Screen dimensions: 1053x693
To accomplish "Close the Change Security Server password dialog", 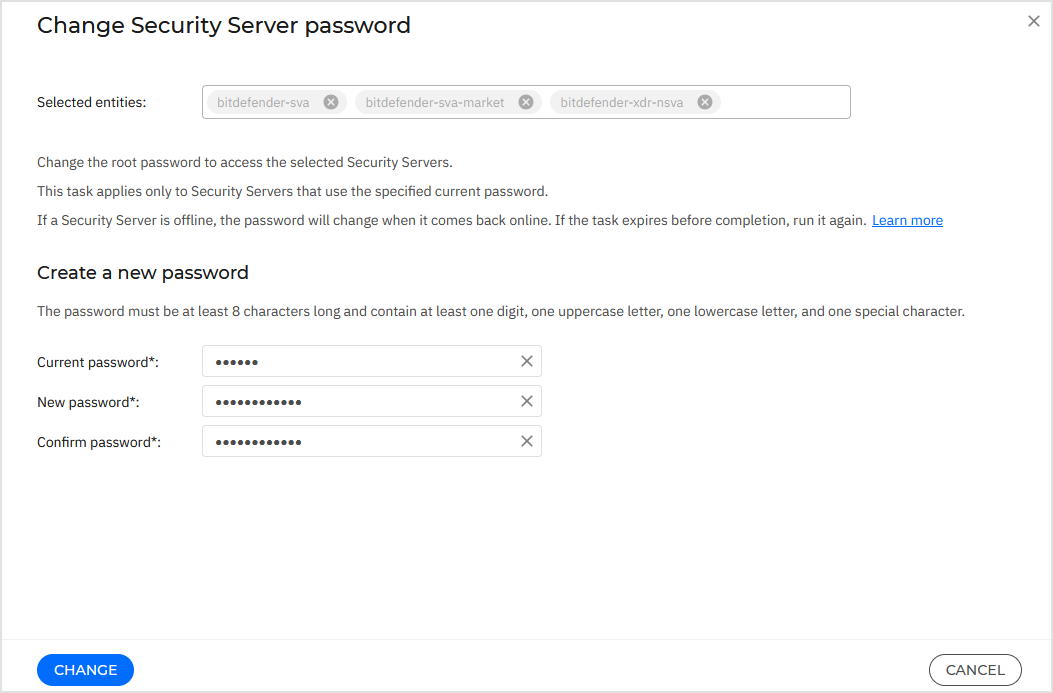I will point(1033,21).
